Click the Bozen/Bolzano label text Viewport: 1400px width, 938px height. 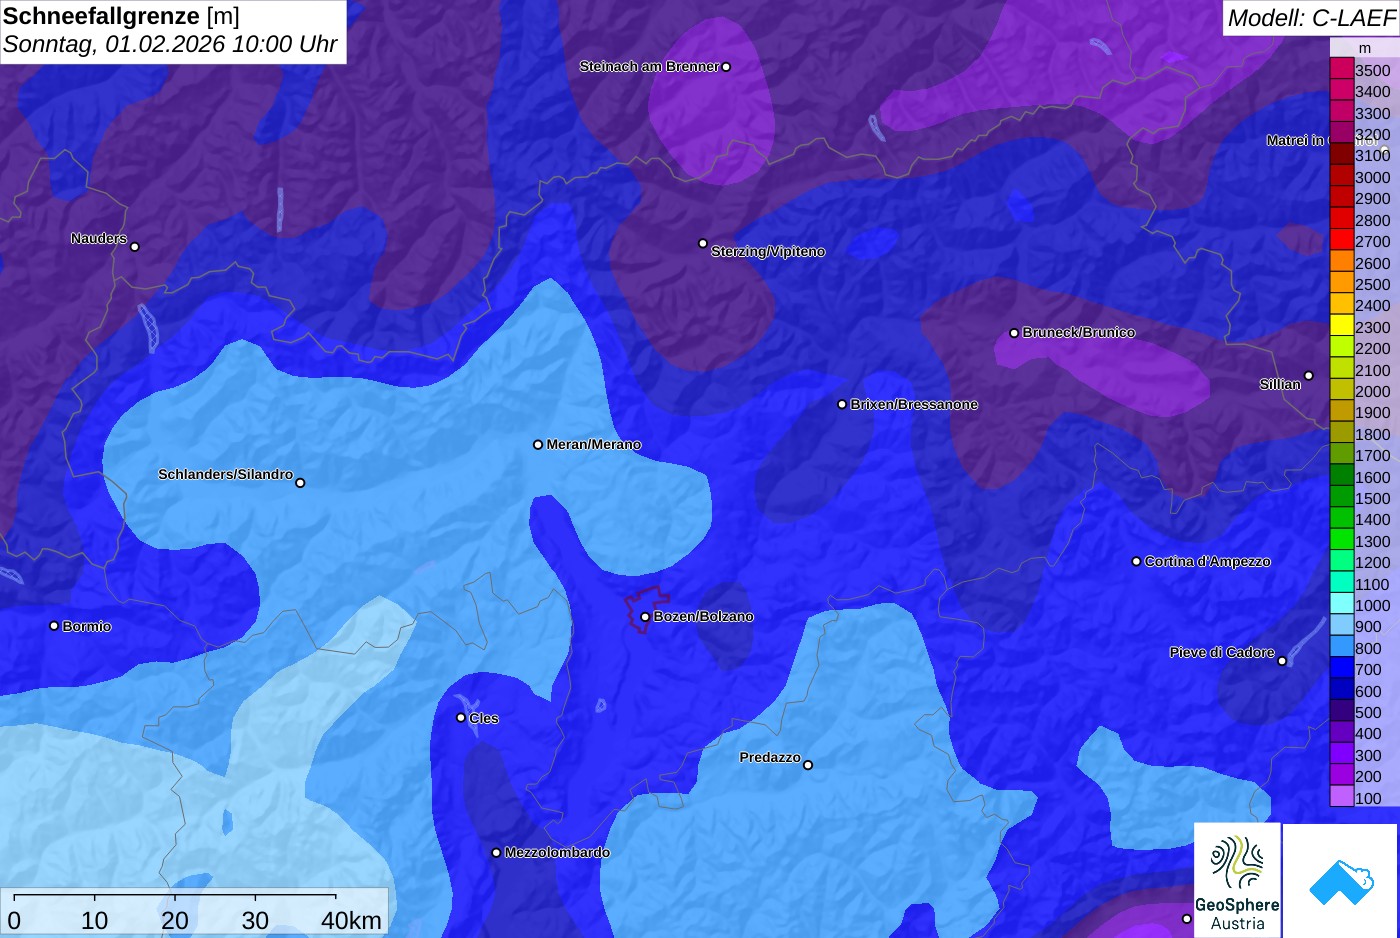[x=704, y=617]
